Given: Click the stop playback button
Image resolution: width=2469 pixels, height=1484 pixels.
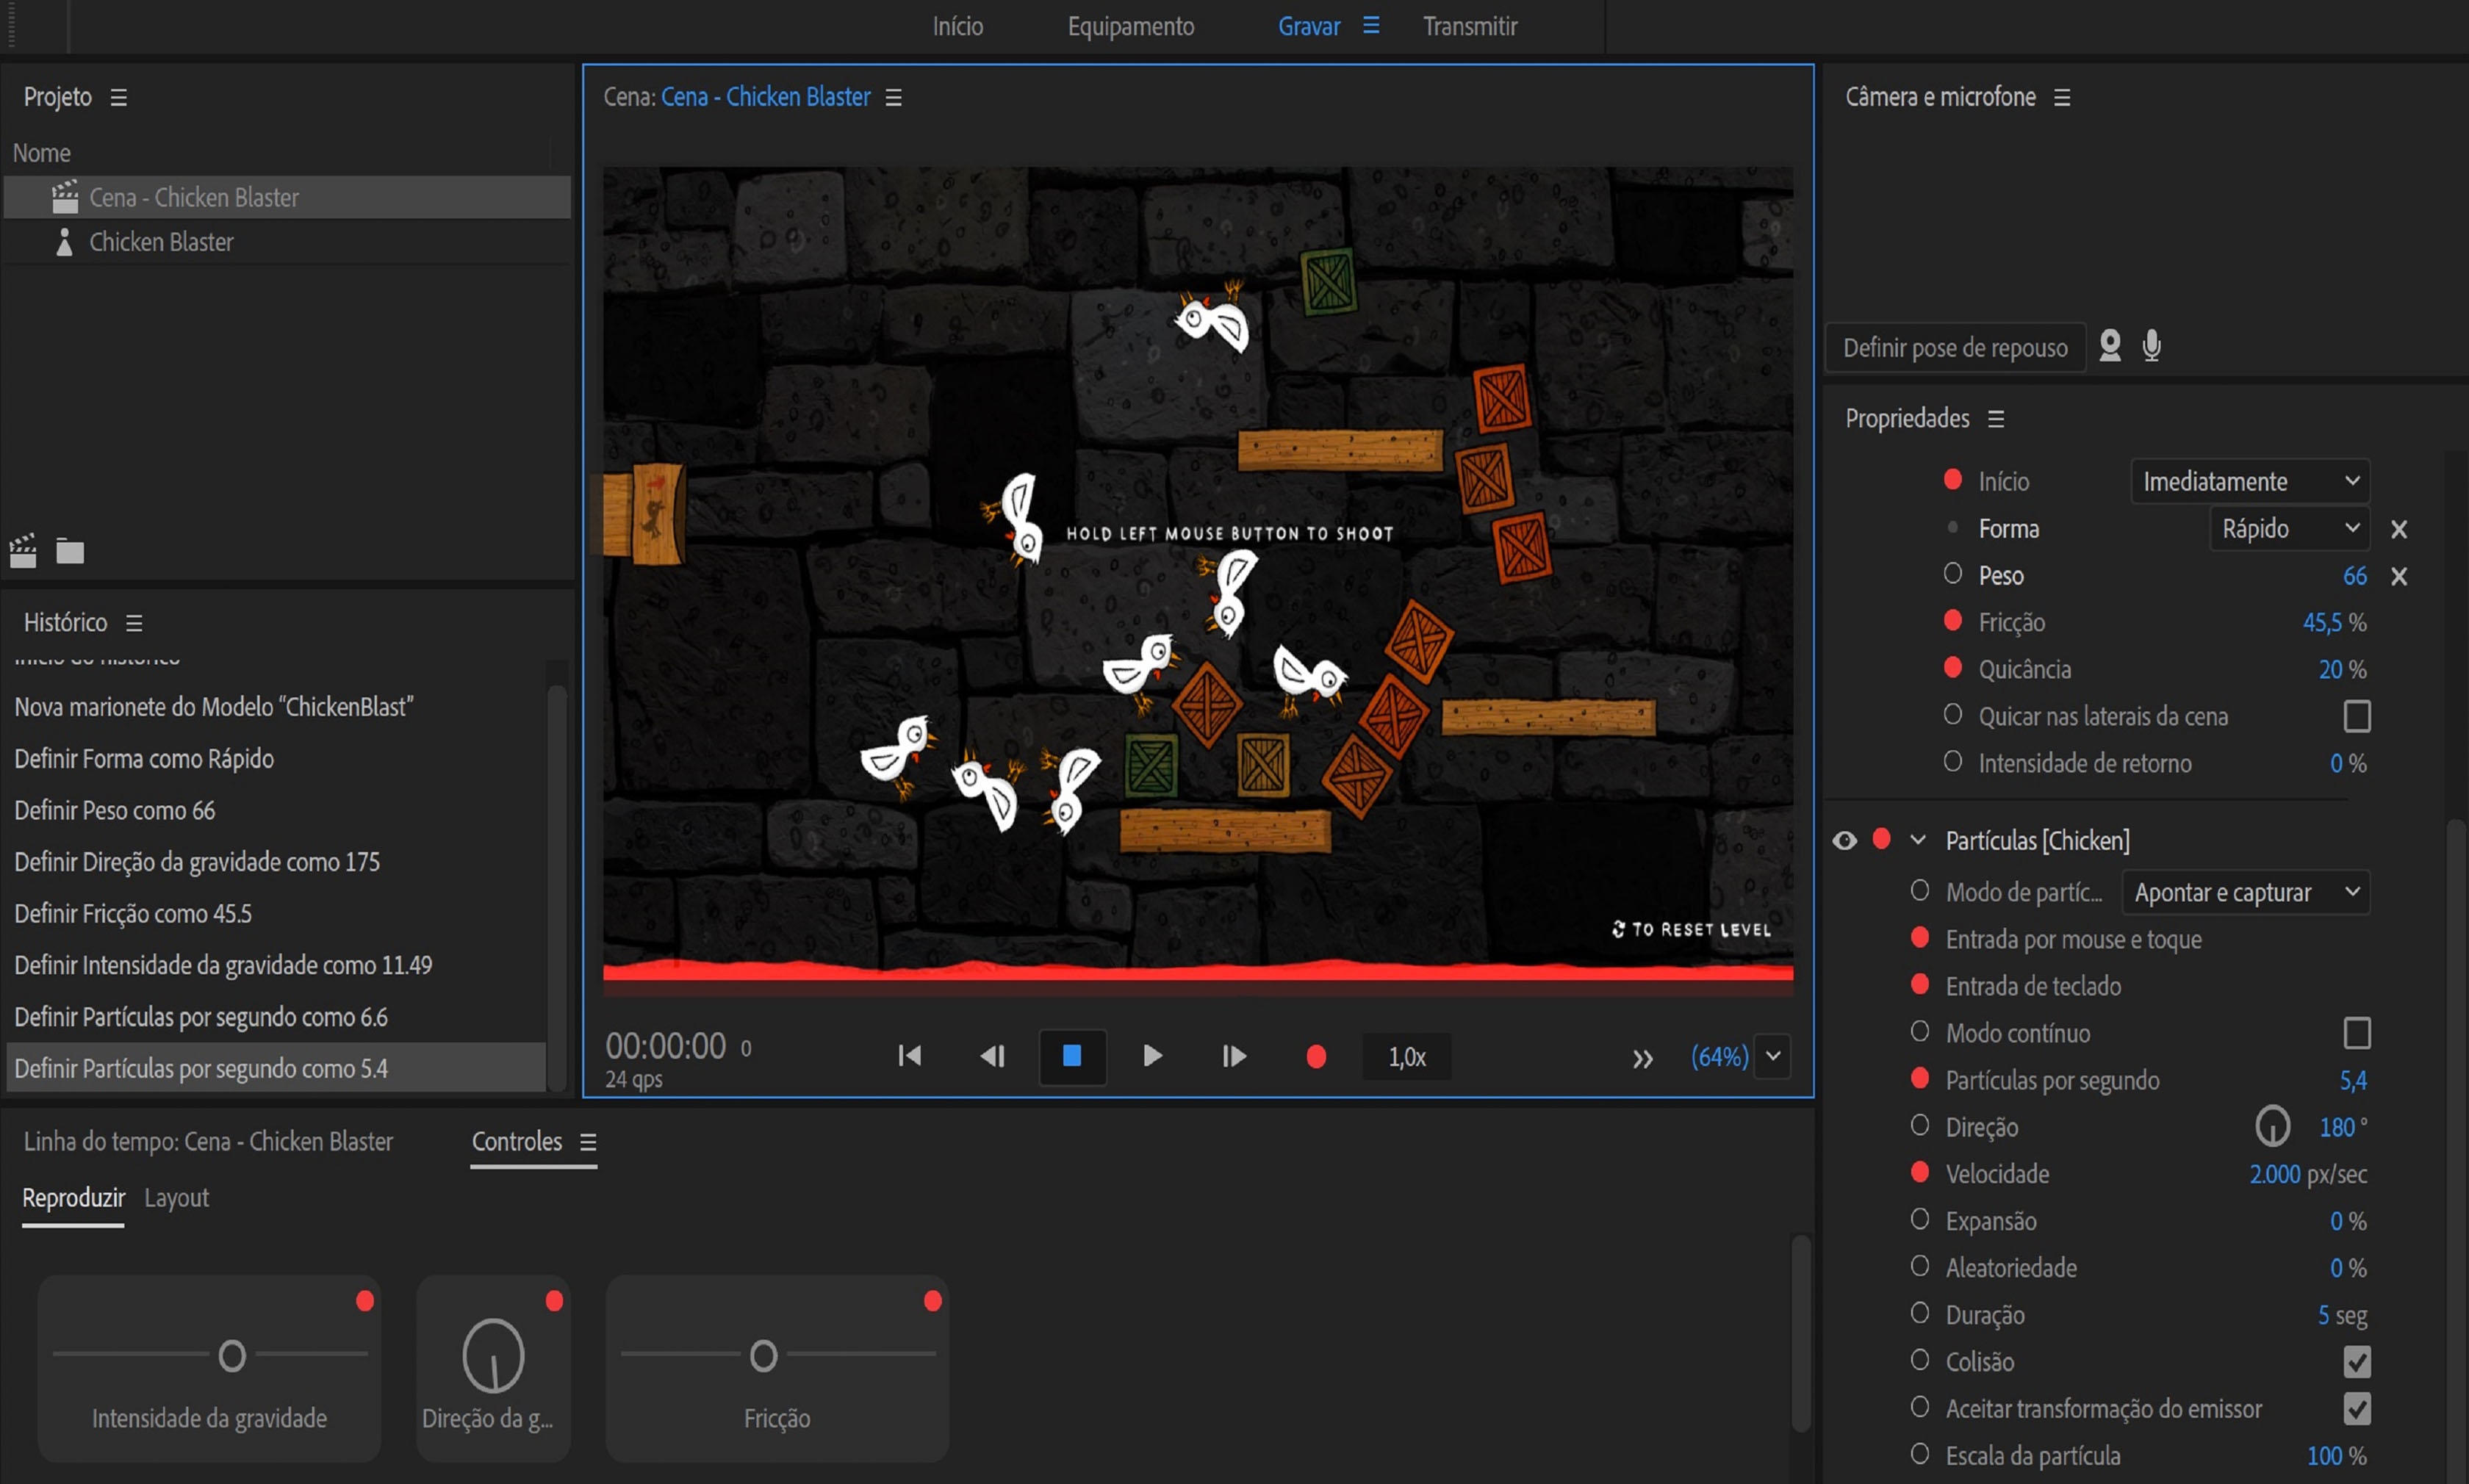Looking at the screenshot, I should coord(1071,1056).
